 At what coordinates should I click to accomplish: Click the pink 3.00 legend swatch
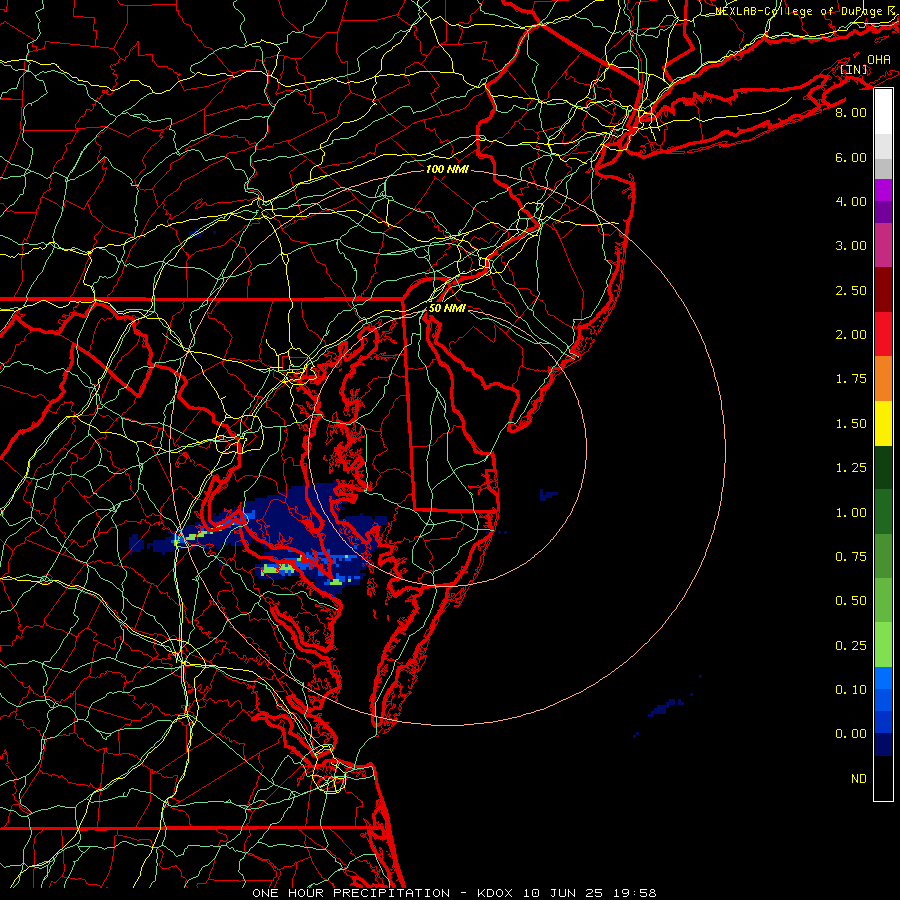point(883,245)
